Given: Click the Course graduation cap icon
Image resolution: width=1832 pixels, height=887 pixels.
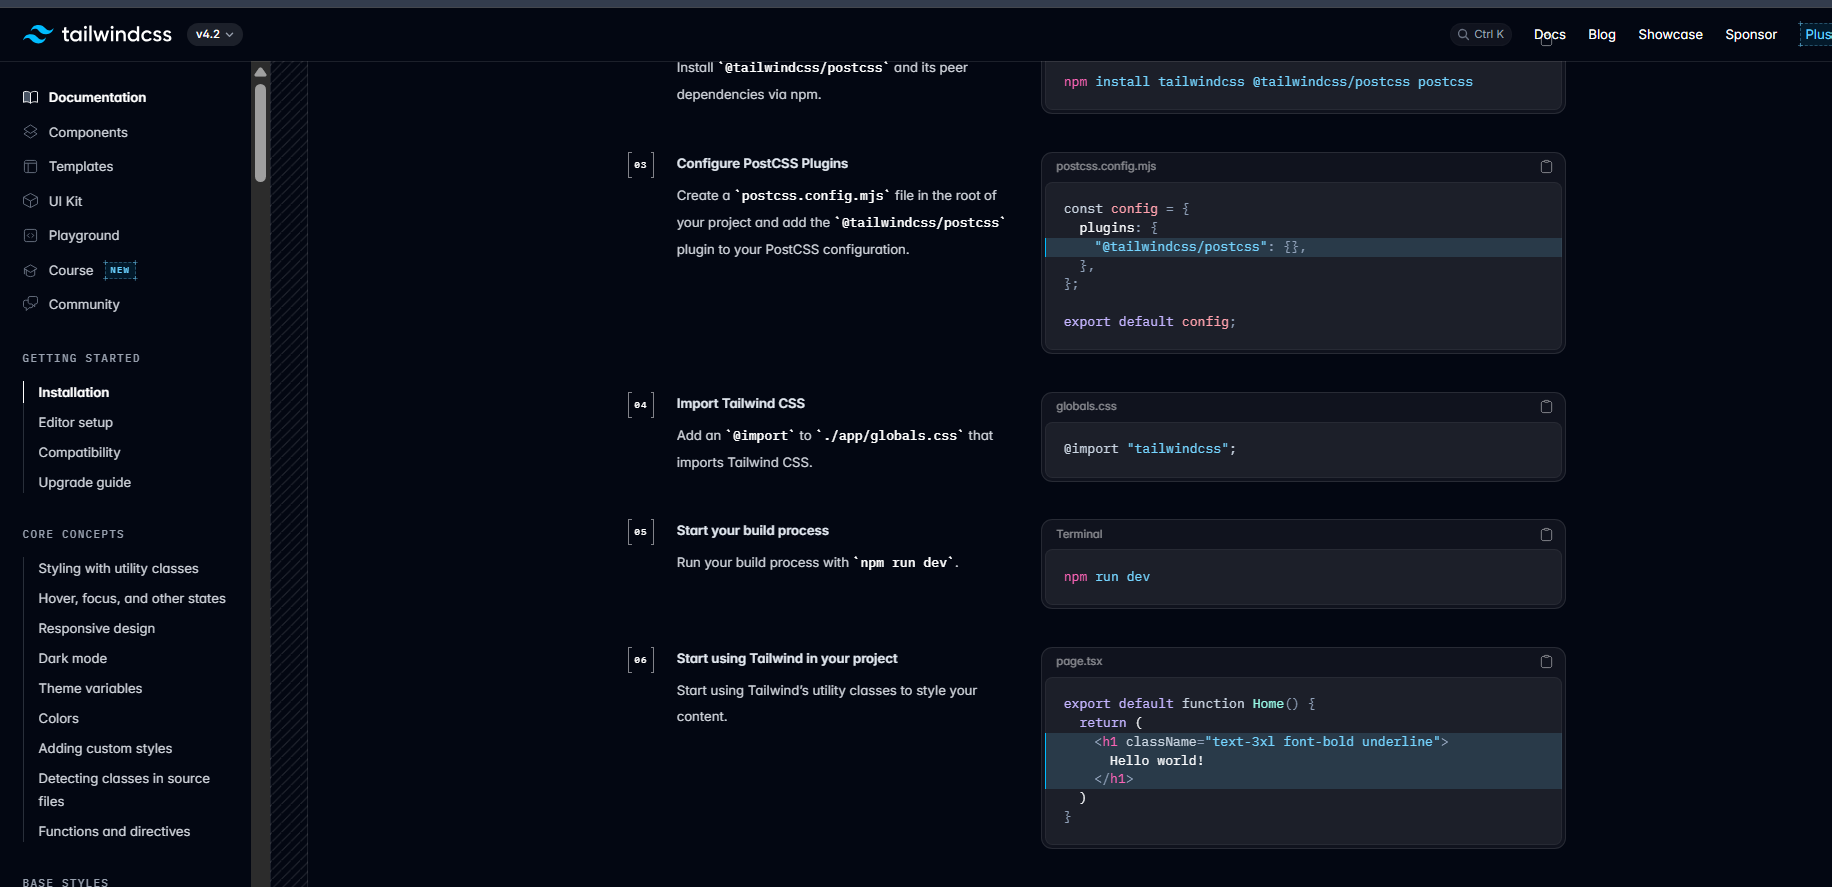Looking at the screenshot, I should [x=31, y=270].
